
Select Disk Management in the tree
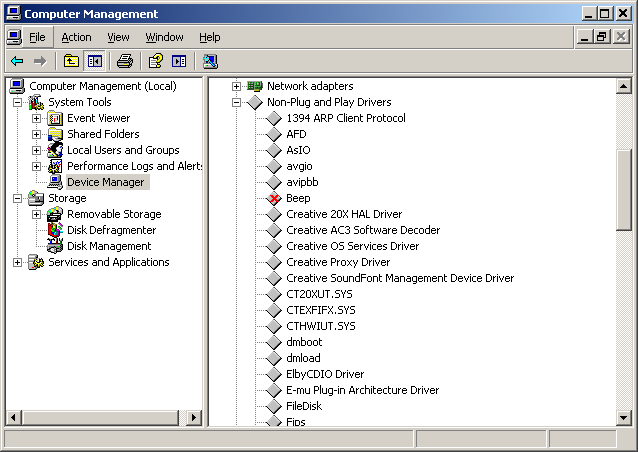109,246
